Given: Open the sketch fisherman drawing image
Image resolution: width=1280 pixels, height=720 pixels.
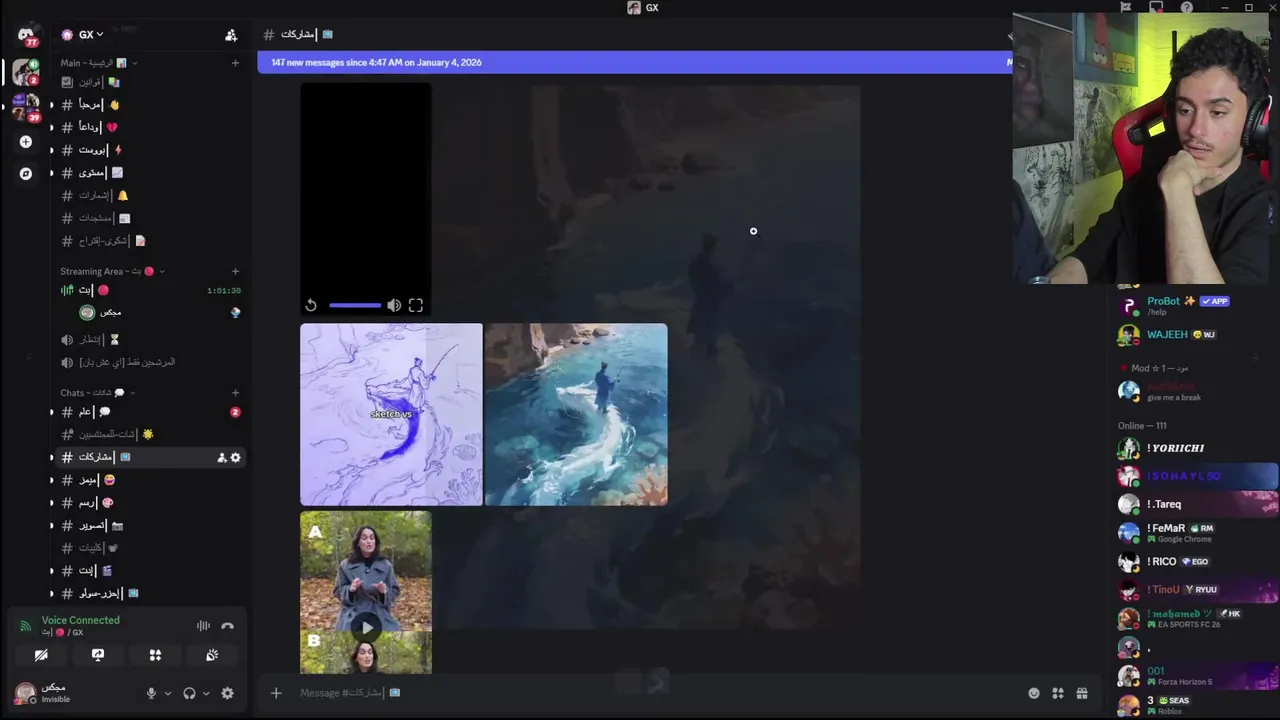Looking at the screenshot, I should point(391,414).
